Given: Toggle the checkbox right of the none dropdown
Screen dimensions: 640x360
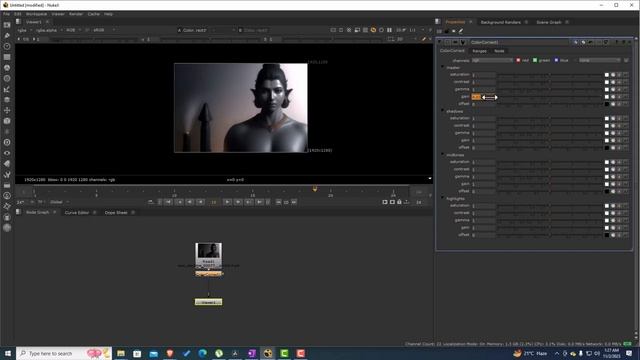Looking at the screenshot, I should pyautogui.click(x=626, y=60).
